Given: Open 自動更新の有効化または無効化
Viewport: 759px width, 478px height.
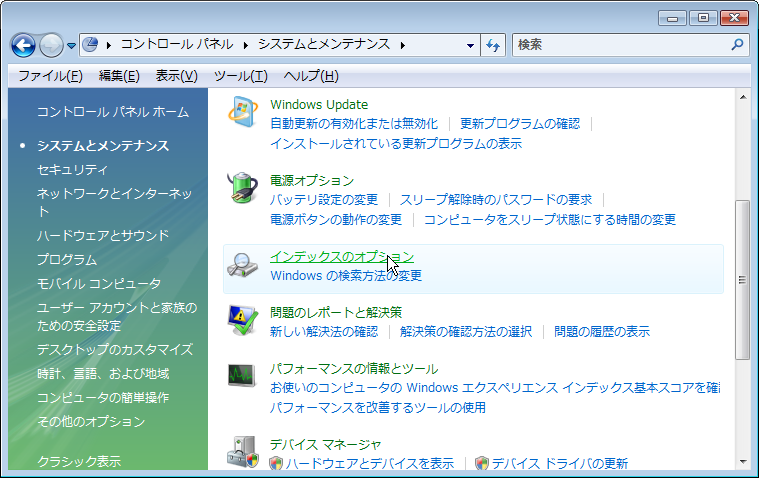Looking at the screenshot, I should click(x=354, y=123).
